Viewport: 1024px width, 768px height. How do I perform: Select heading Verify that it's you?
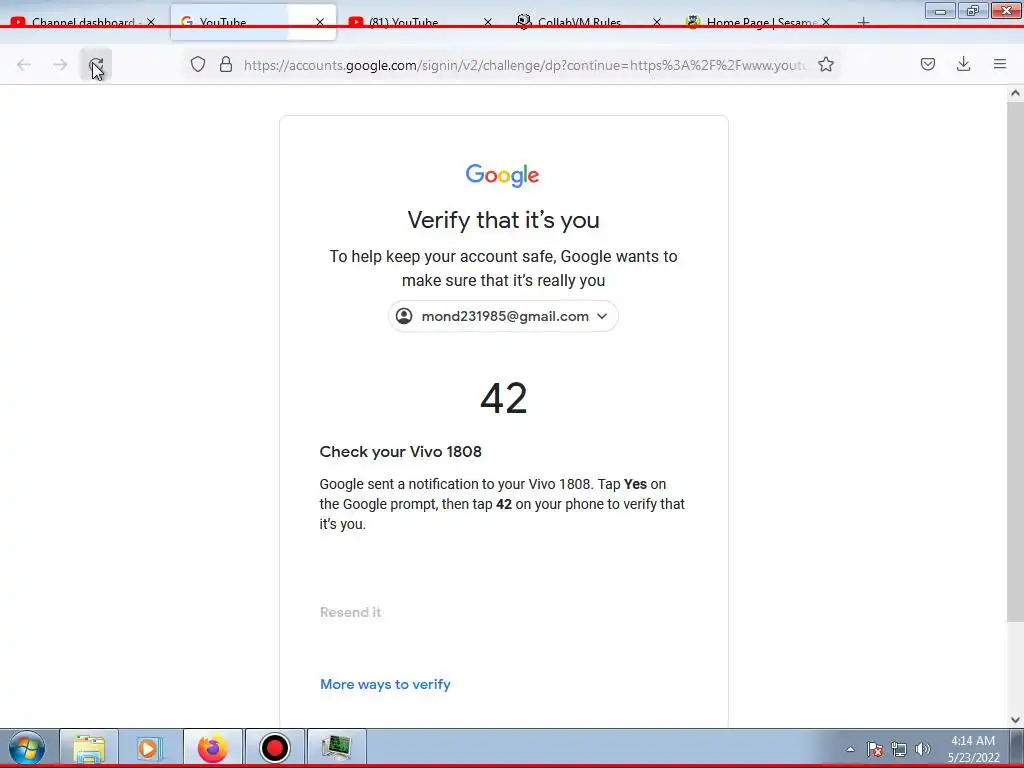point(504,220)
